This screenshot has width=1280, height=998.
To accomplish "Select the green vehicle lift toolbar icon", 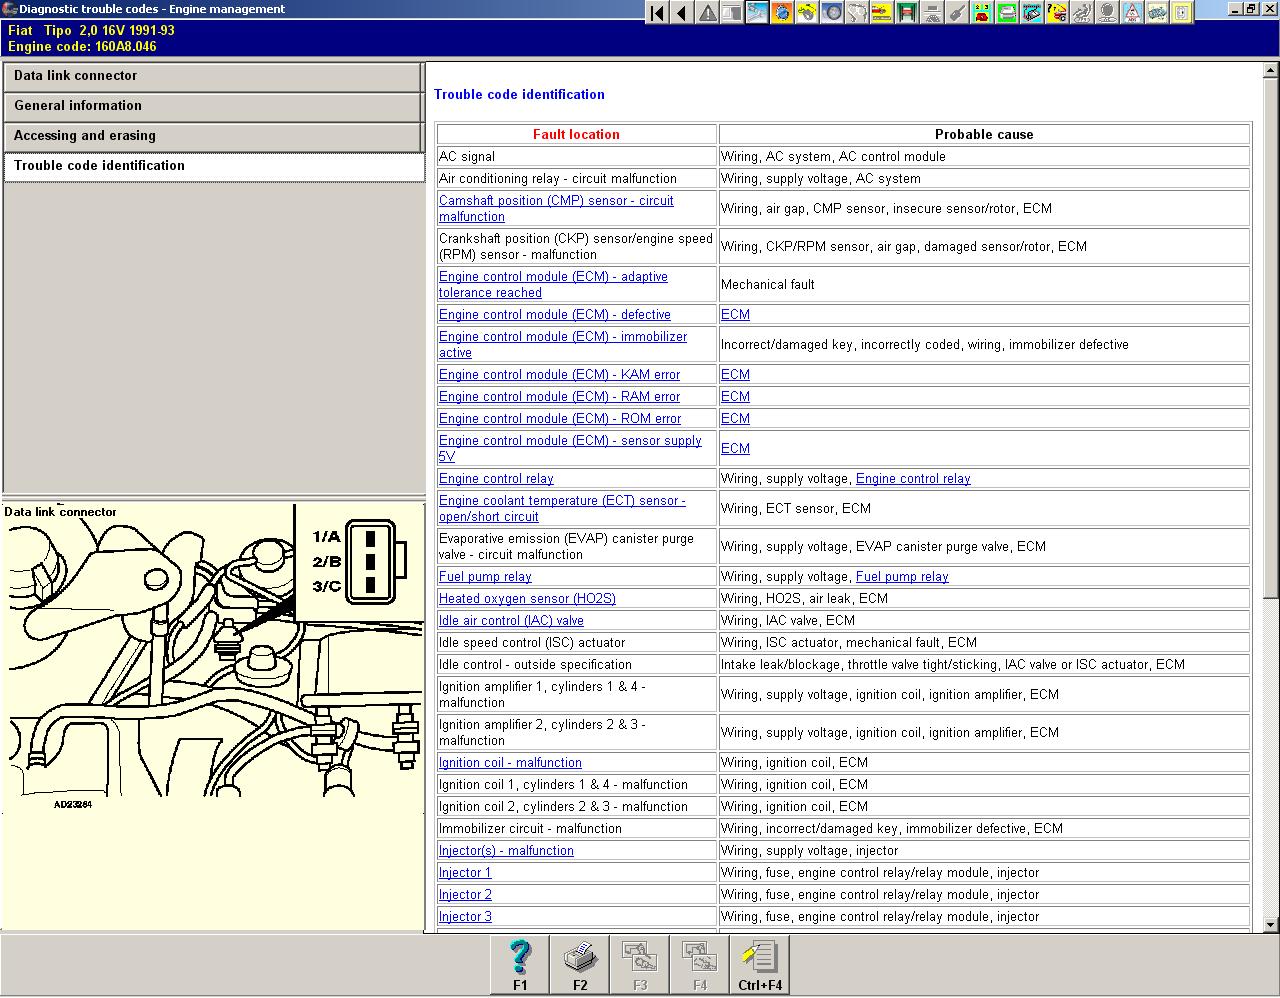I will 907,13.
